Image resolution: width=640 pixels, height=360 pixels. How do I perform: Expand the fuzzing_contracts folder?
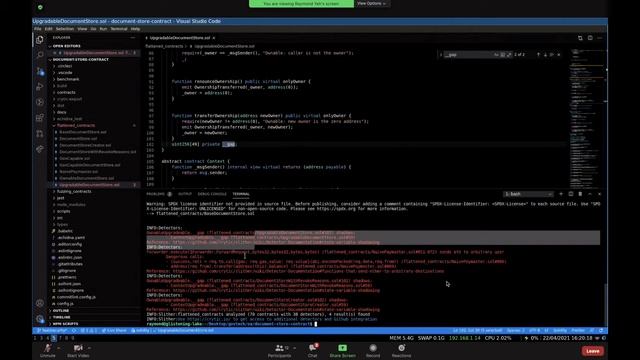coord(74,191)
